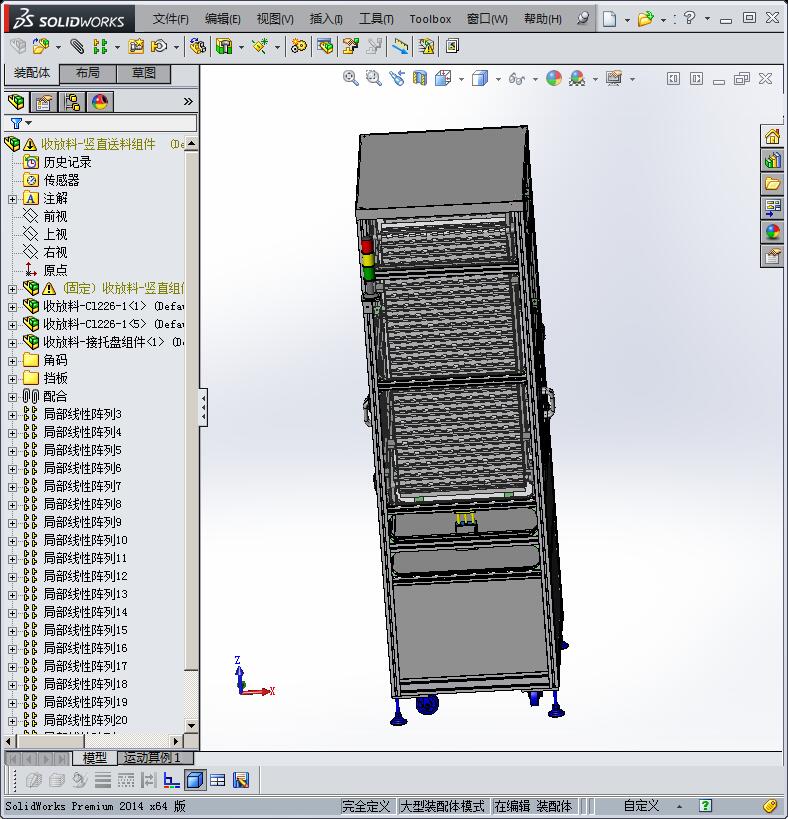Open the view orientation dropdown arrow
788x819 pixels.
[461, 79]
